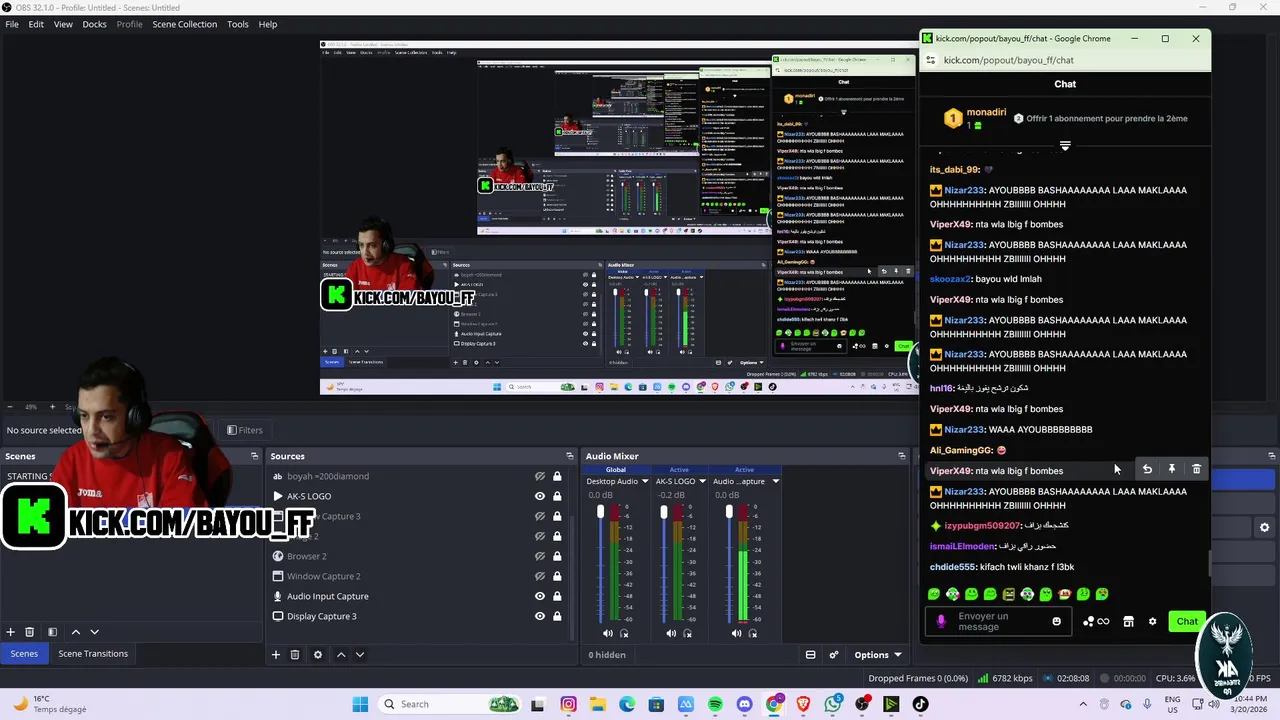Pop out the Scenes dock
This screenshot has width=1280, height=720.
pyautogui.click(x=254, y=456)
